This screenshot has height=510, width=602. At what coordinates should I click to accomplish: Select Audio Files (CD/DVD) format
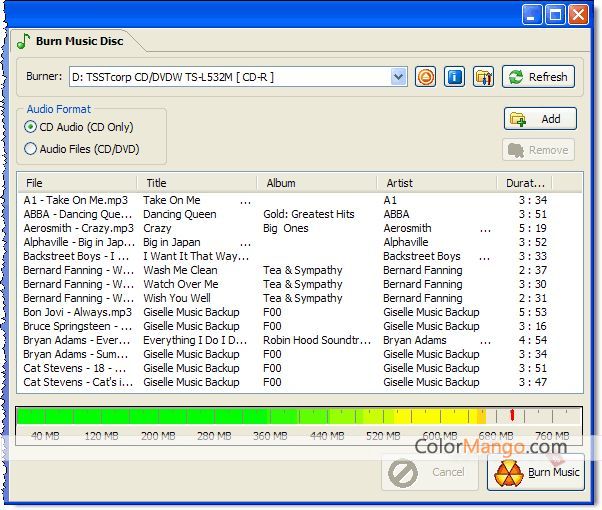tap(31, 149)
